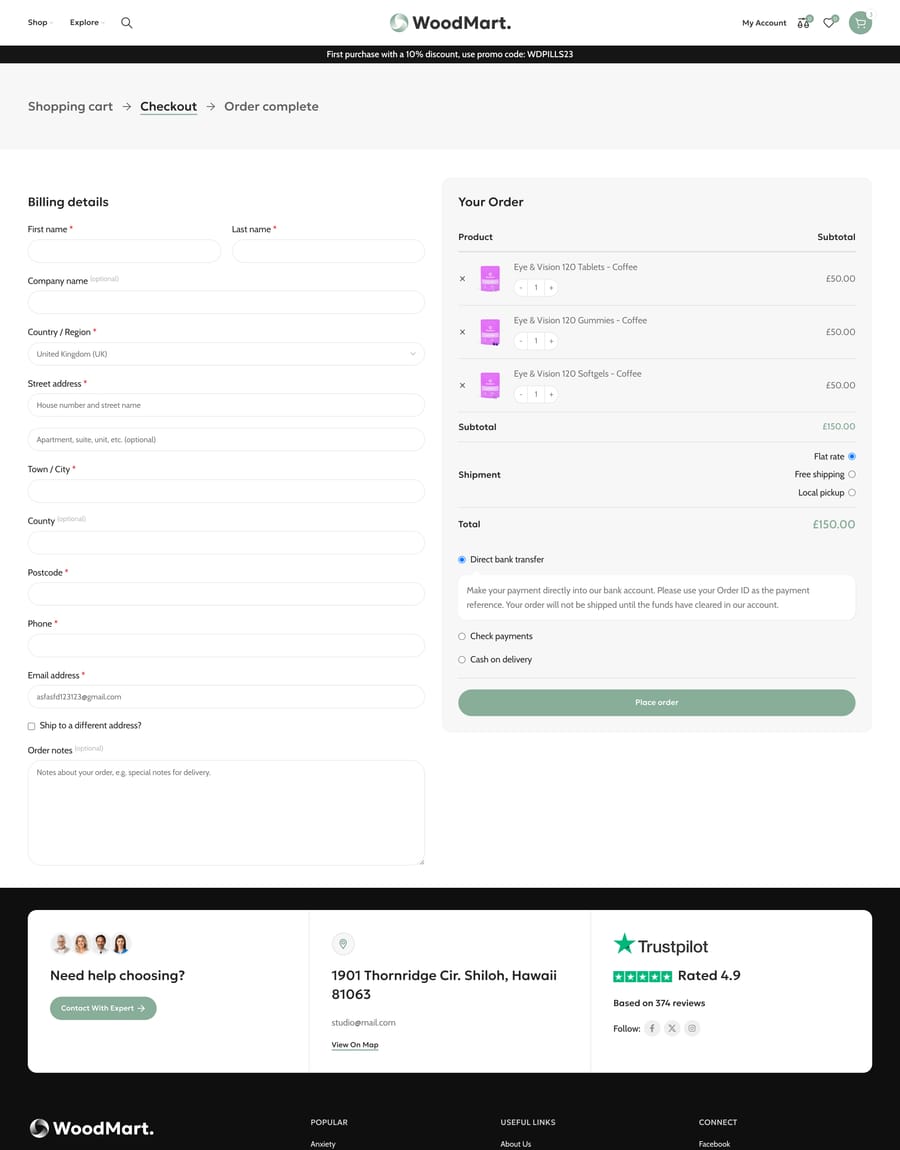This screenshot has height=1150, width=900.
Task: Open the wishlist heart icon
Action: (830, 23)
